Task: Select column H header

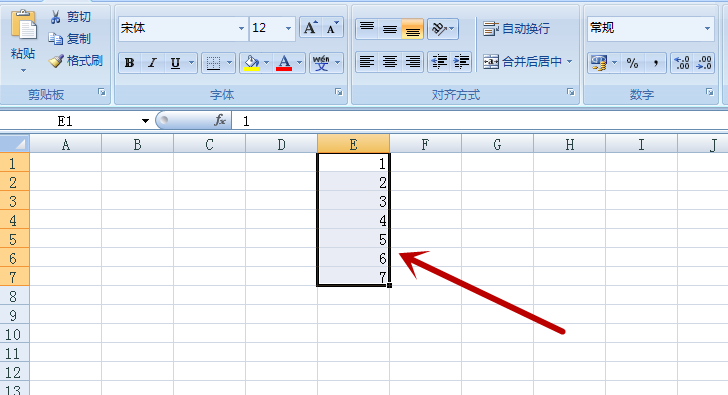Action: (x=569, y=144)
